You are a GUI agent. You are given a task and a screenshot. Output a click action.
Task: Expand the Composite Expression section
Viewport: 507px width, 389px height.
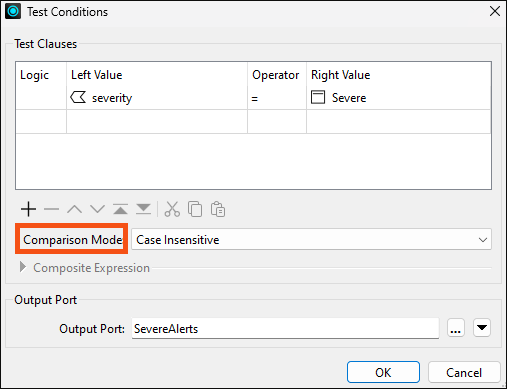23,267
